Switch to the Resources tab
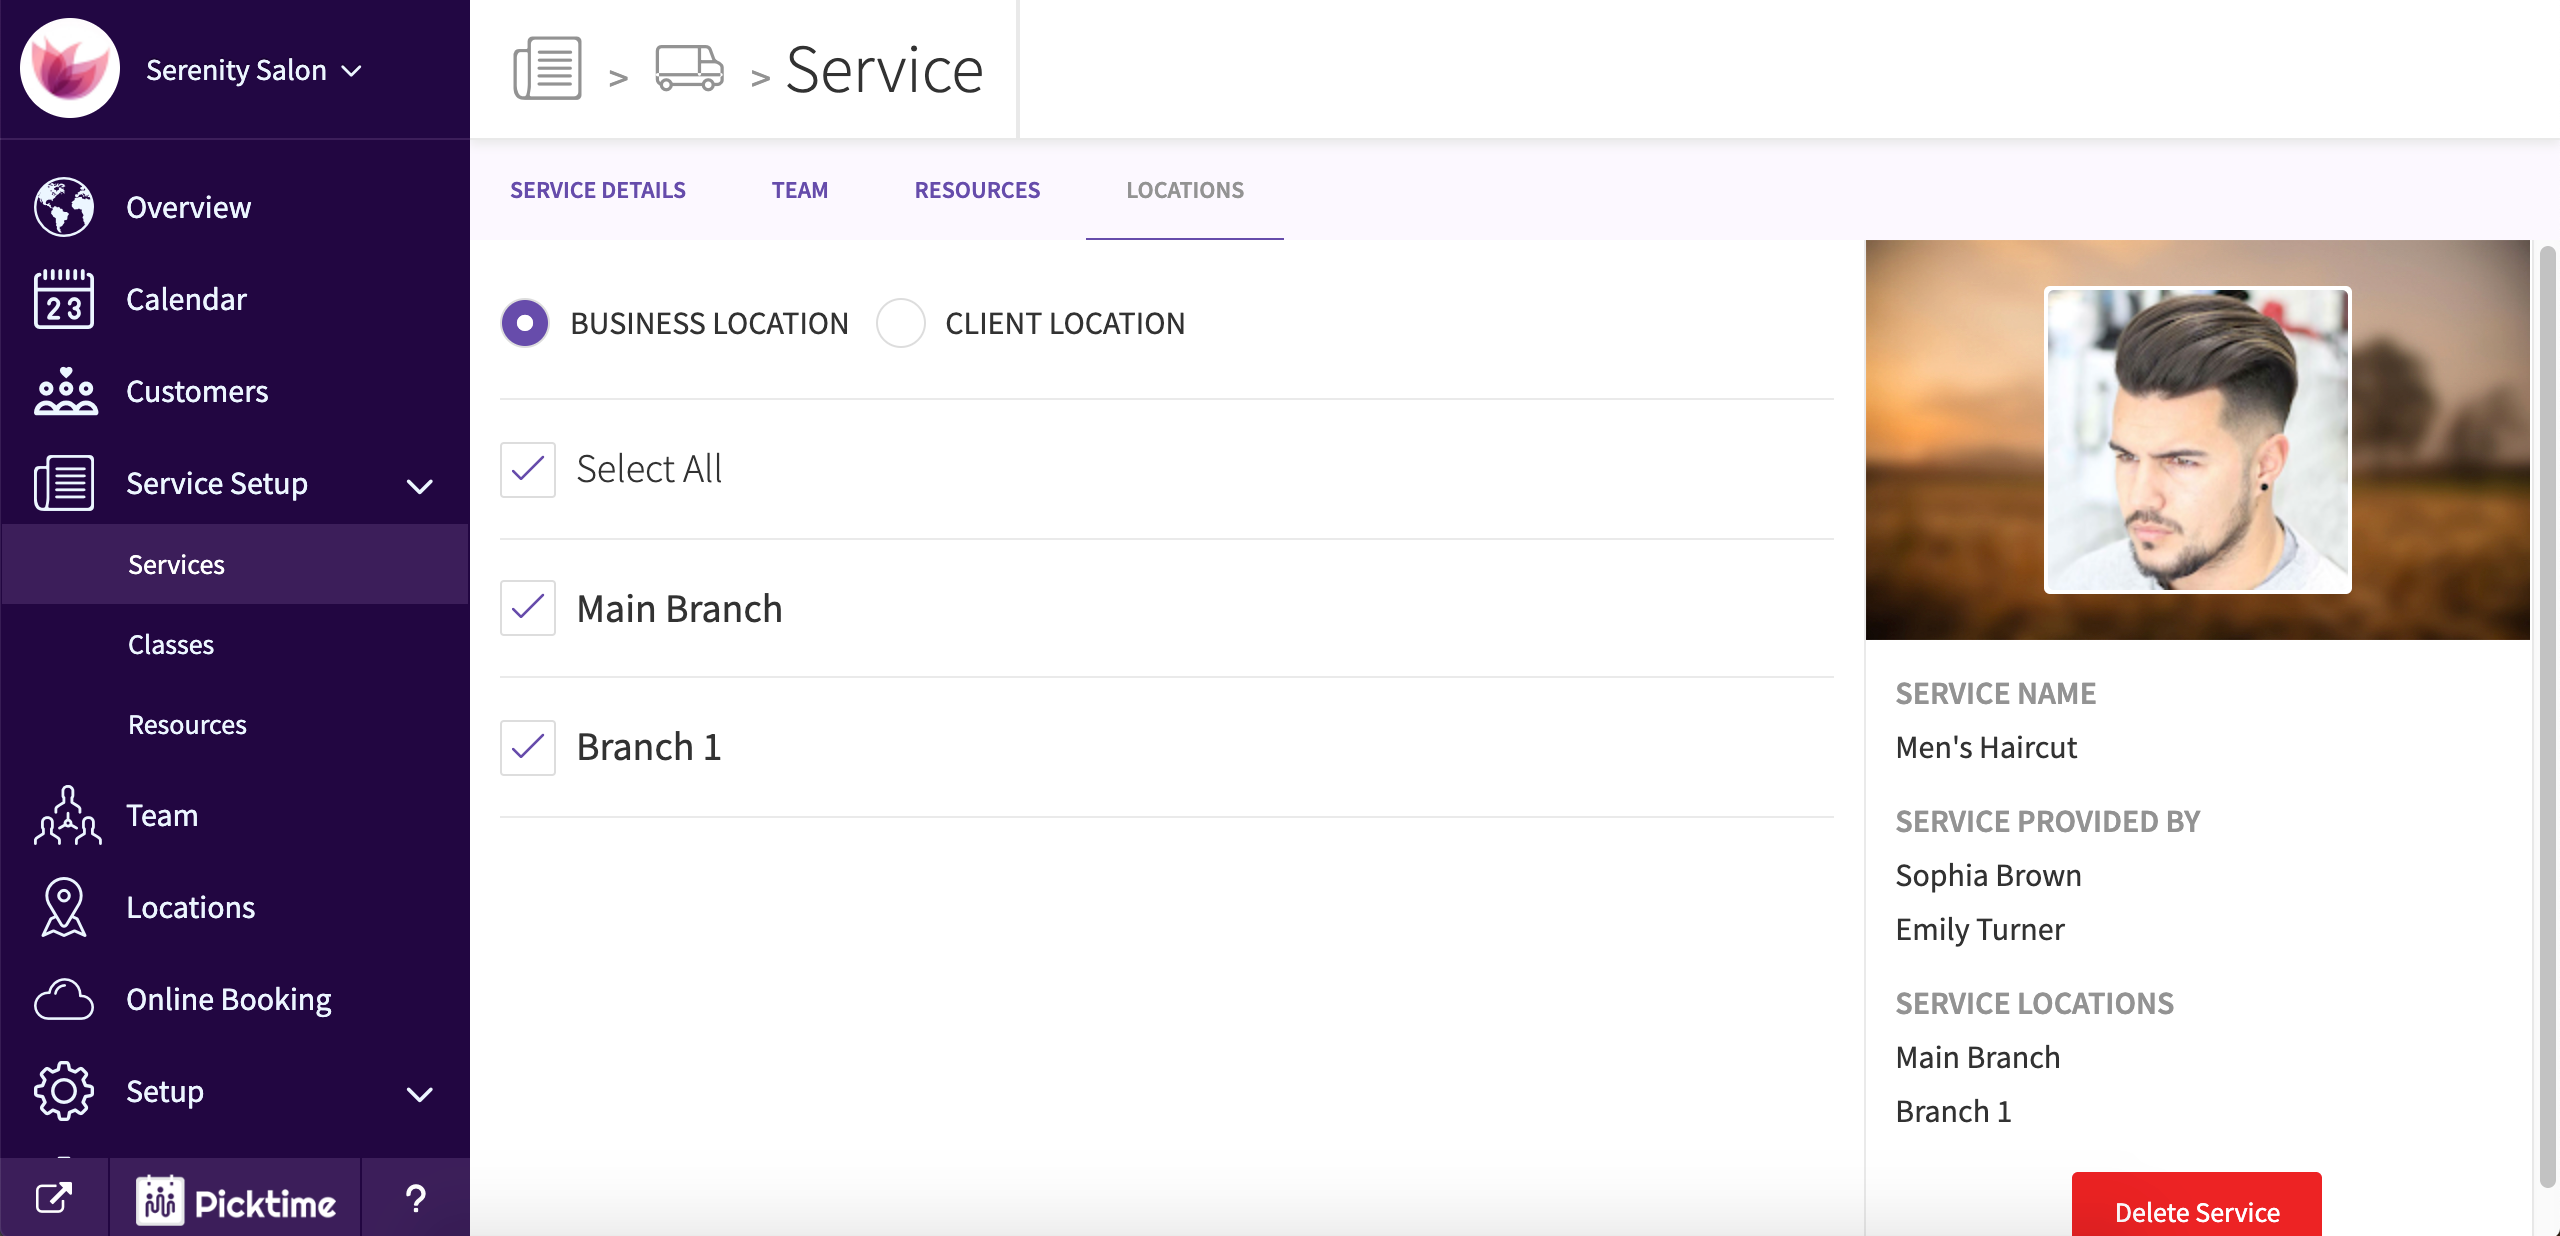 coord(977,190)
